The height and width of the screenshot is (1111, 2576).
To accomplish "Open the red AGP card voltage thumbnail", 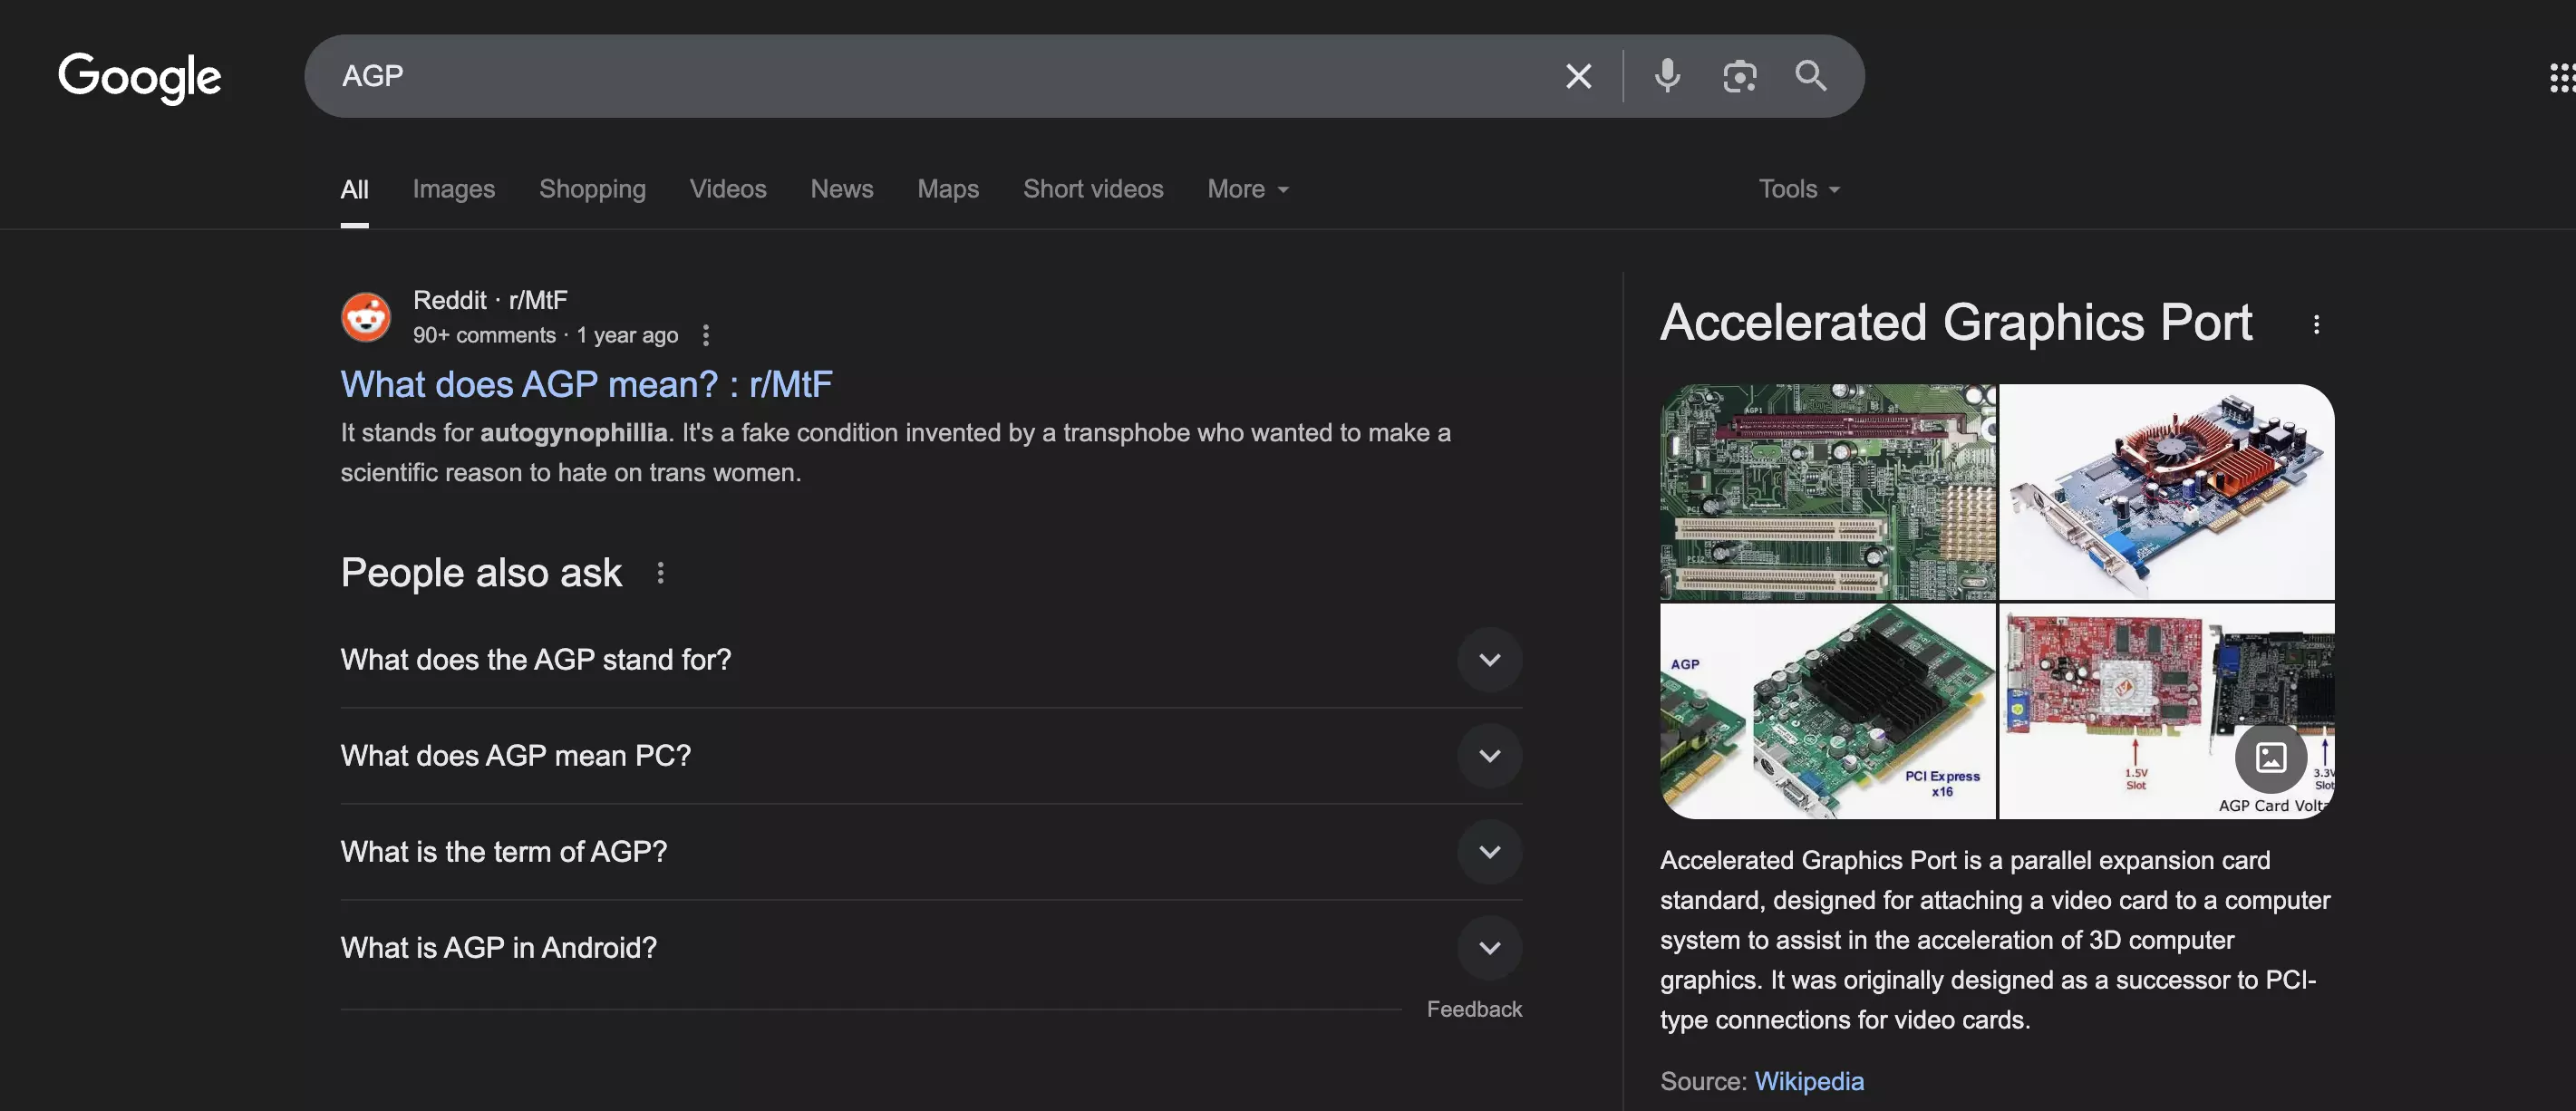I will pos(2167,711).
